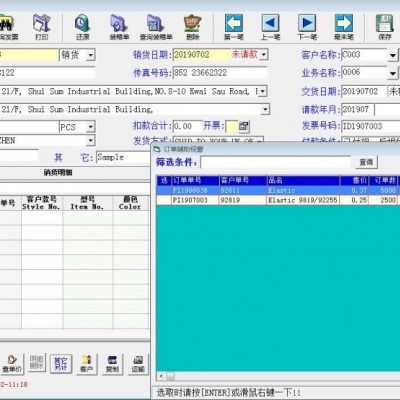
Task: Click the 客户 button at bottom
Action: (x=86, y=364)
